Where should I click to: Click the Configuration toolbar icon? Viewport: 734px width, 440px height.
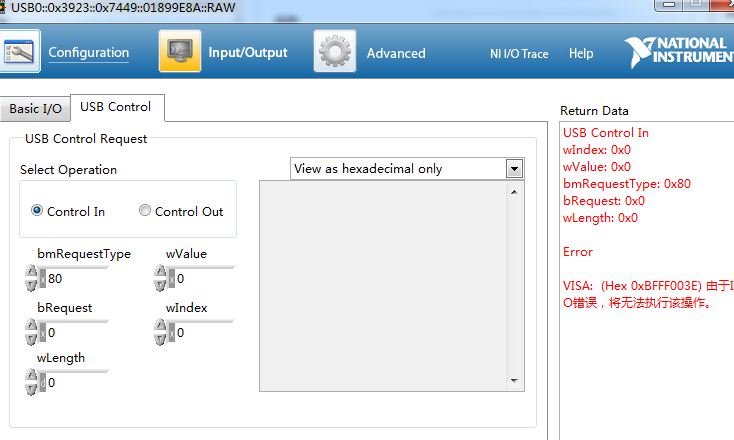20,52
